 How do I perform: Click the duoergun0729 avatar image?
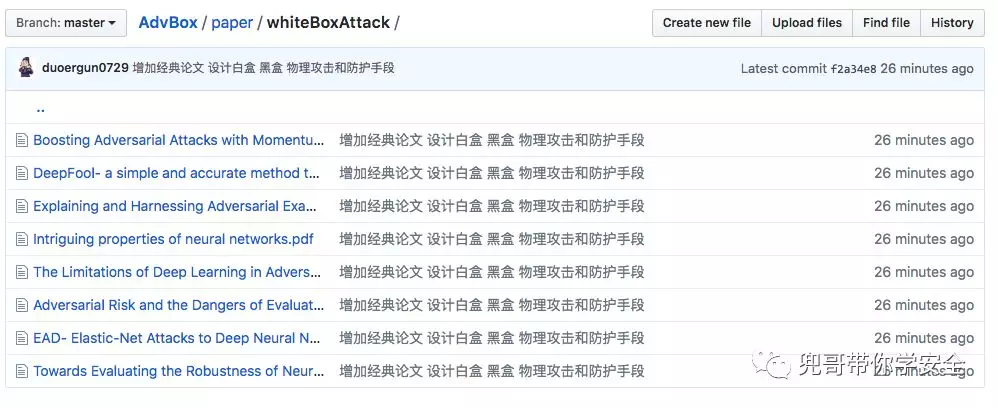26,67
